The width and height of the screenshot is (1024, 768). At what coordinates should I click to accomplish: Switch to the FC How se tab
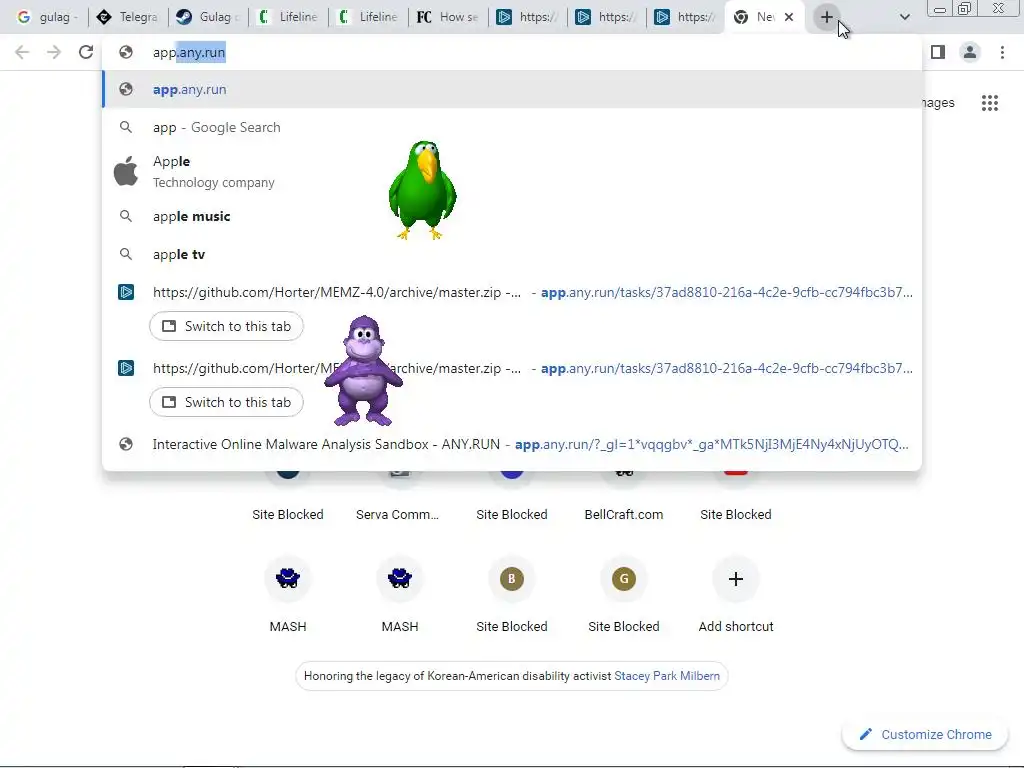click(x=447, y=17)
